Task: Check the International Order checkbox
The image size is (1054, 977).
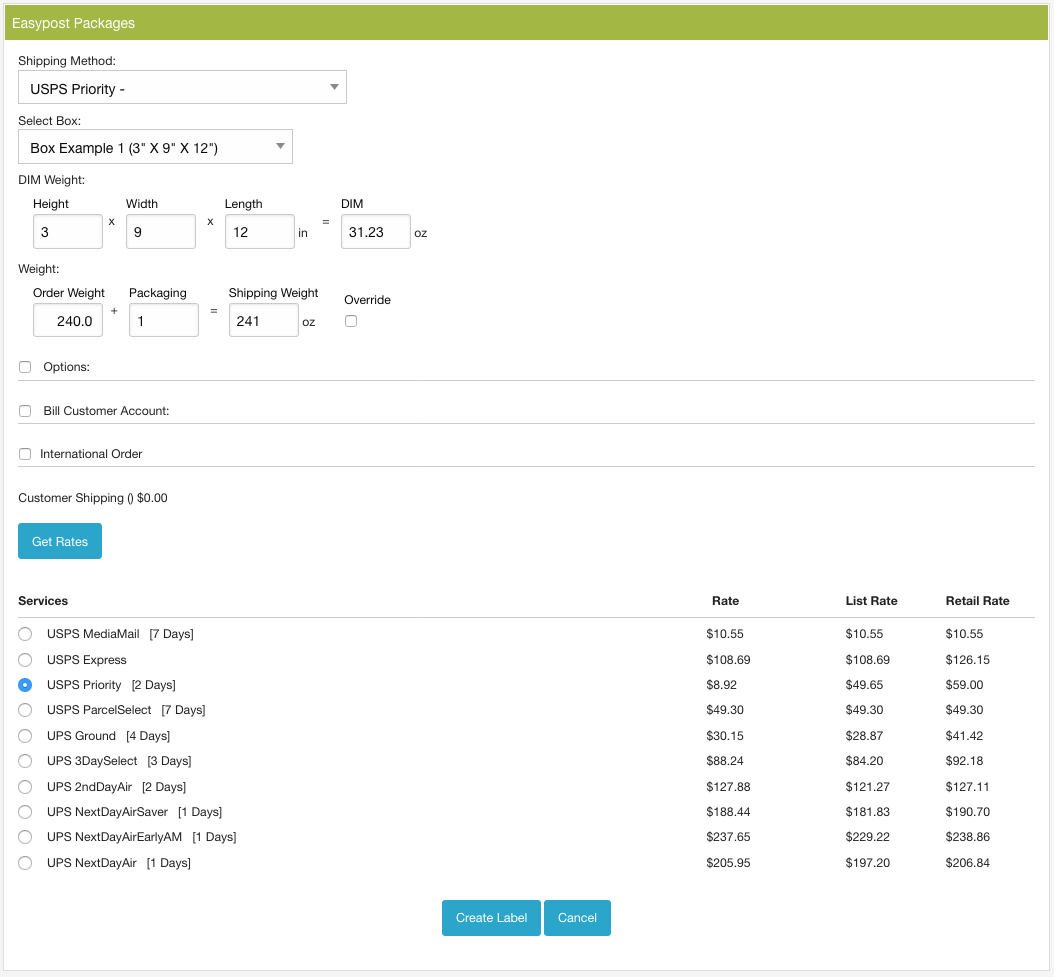Action: pyautogui.click(x=25, y=454)
